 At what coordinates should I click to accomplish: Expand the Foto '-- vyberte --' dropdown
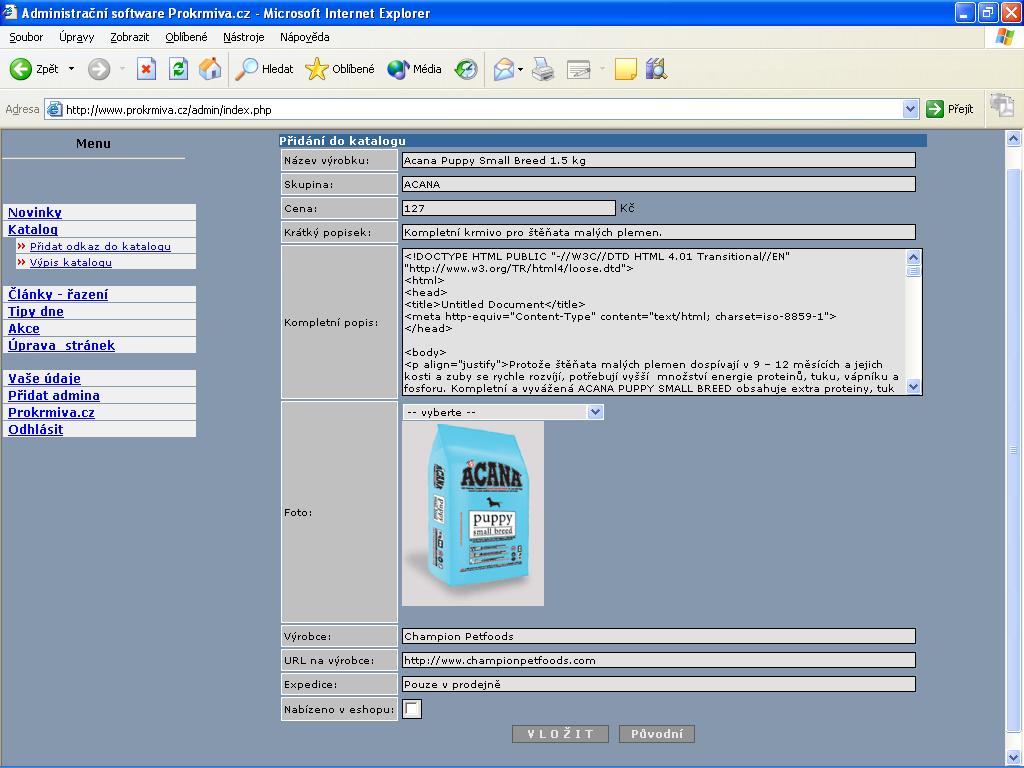[595, 412]
